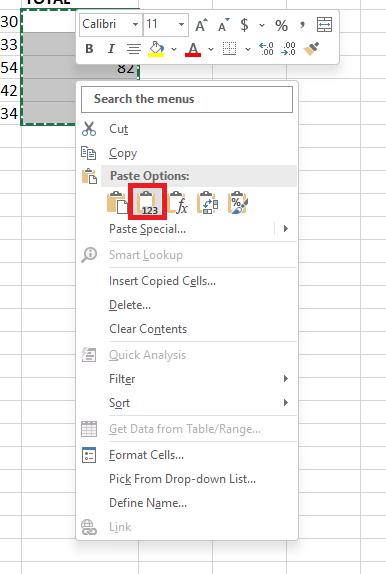386x574 pixels.
Task: Click the Copy pages icon
Action: pyautogui.click(x=89, y=153)
